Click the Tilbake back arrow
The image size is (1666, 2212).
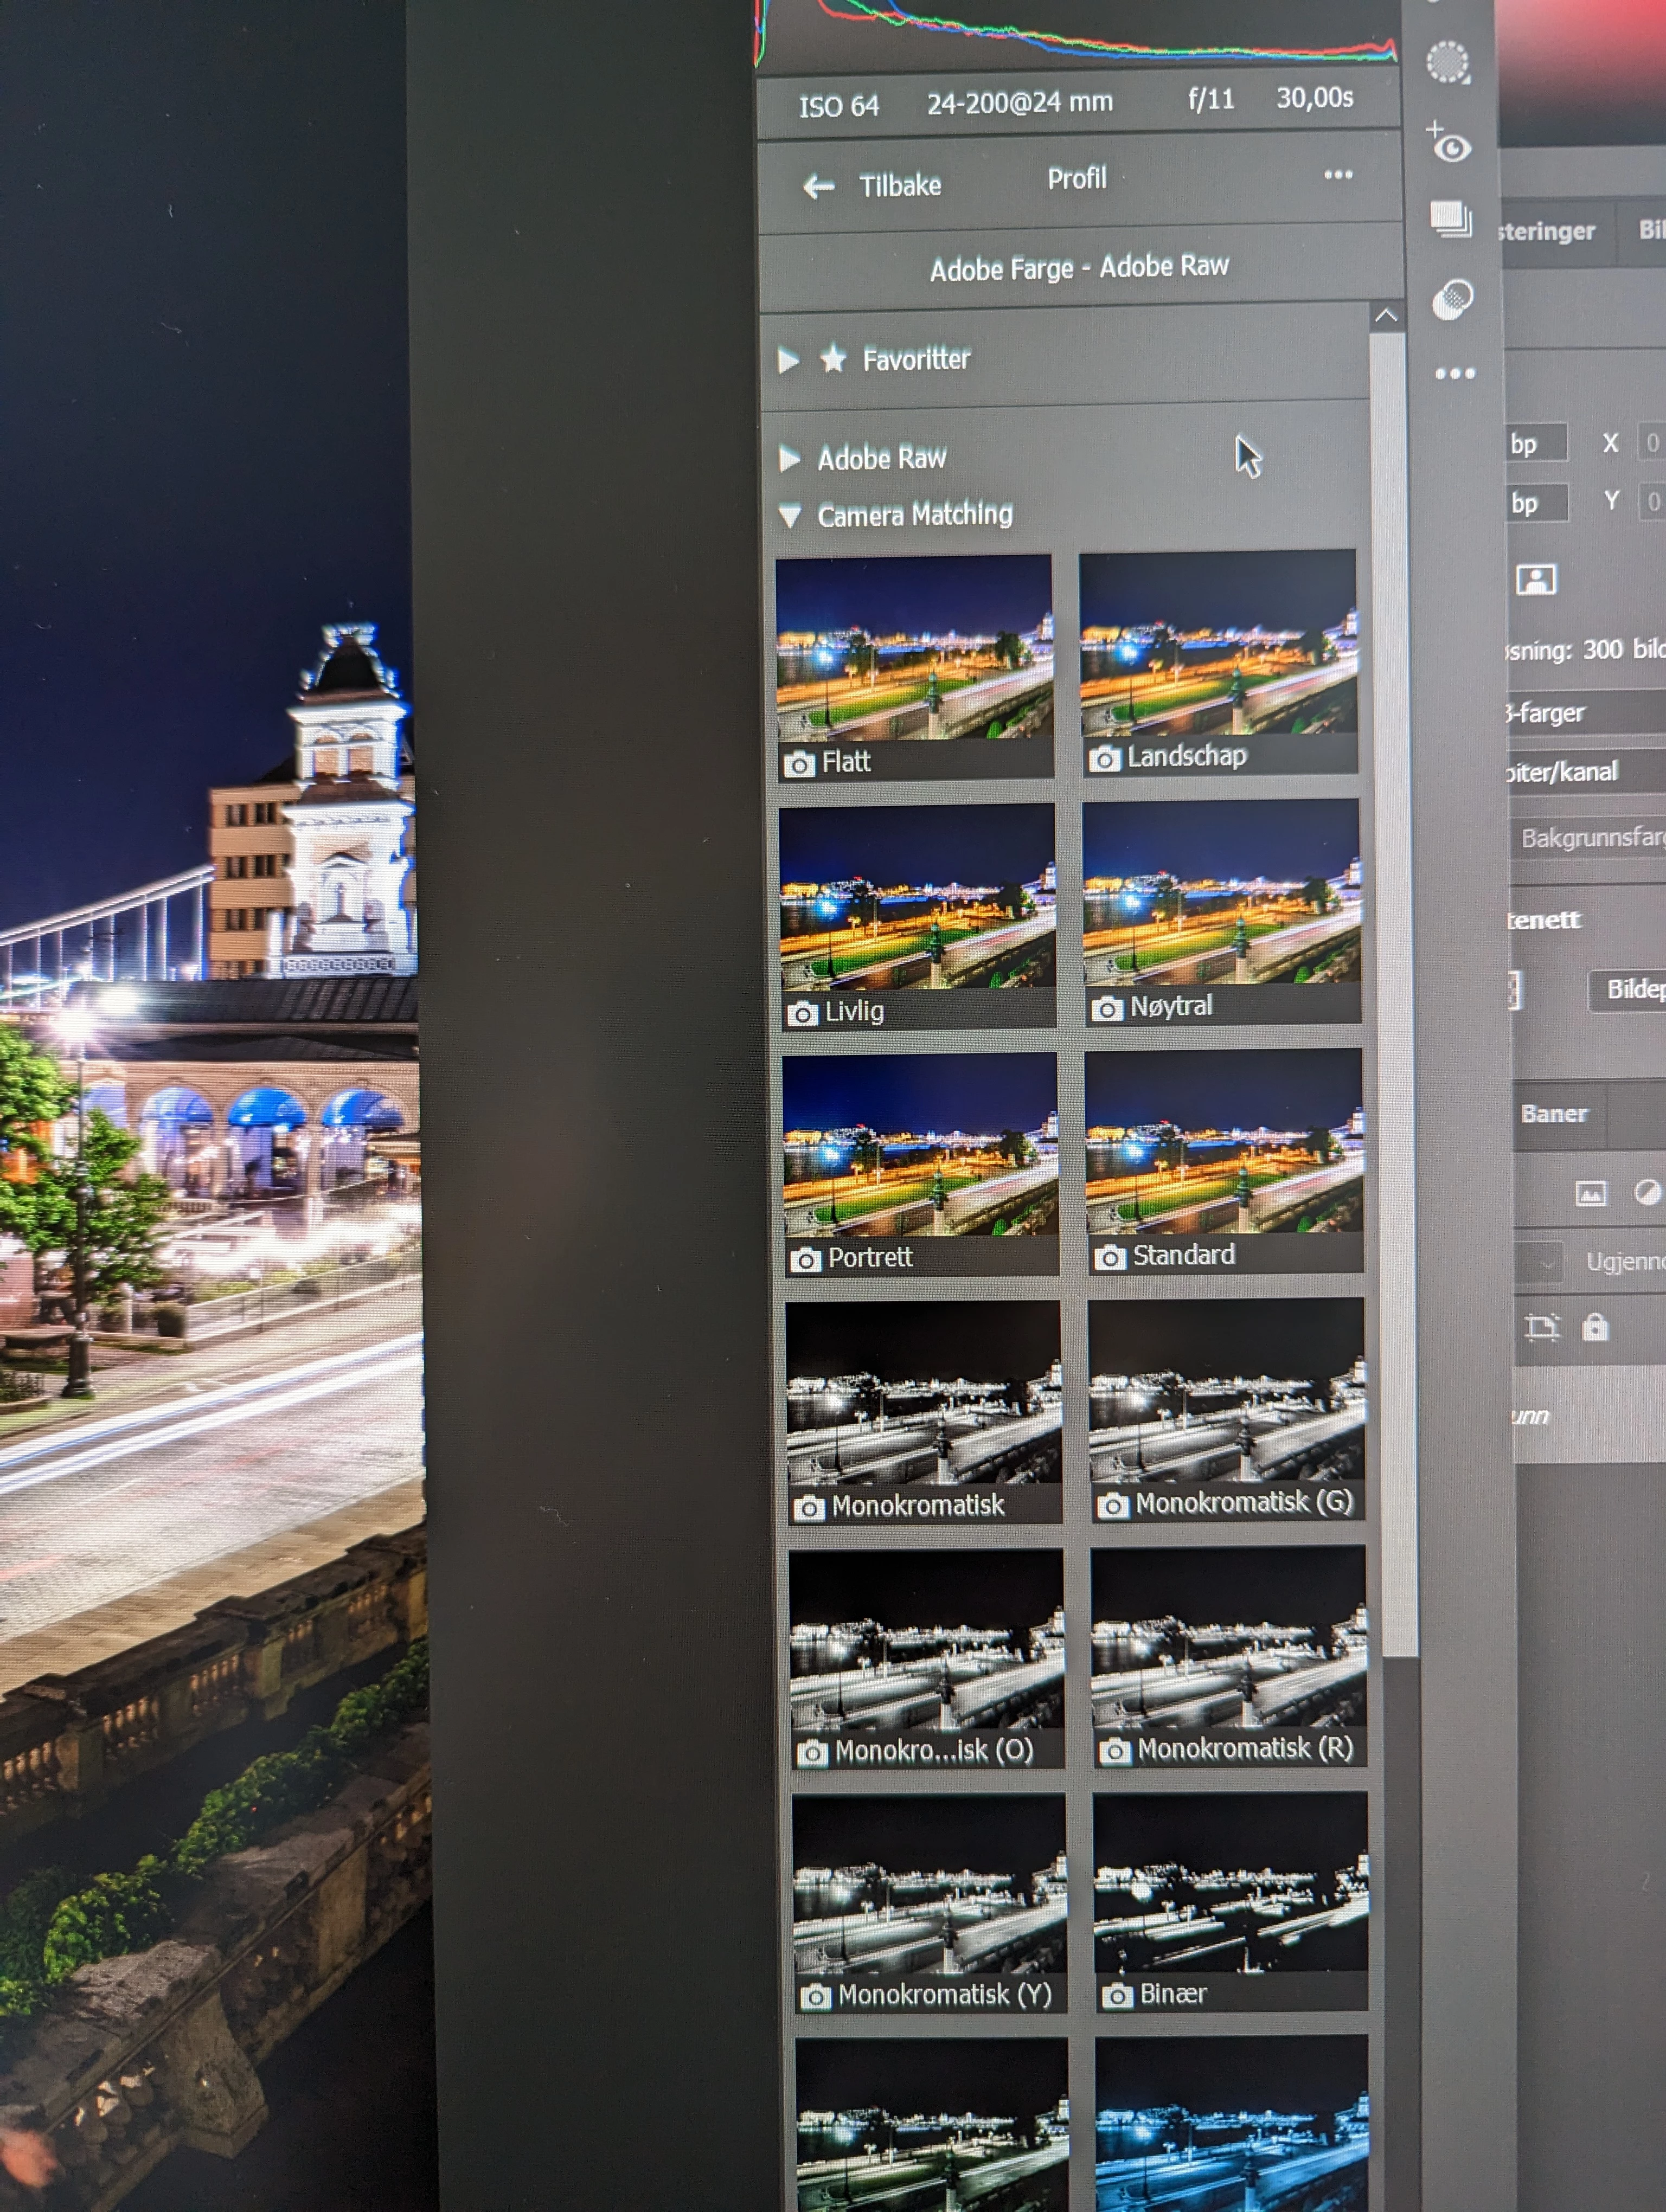[819, 186]
